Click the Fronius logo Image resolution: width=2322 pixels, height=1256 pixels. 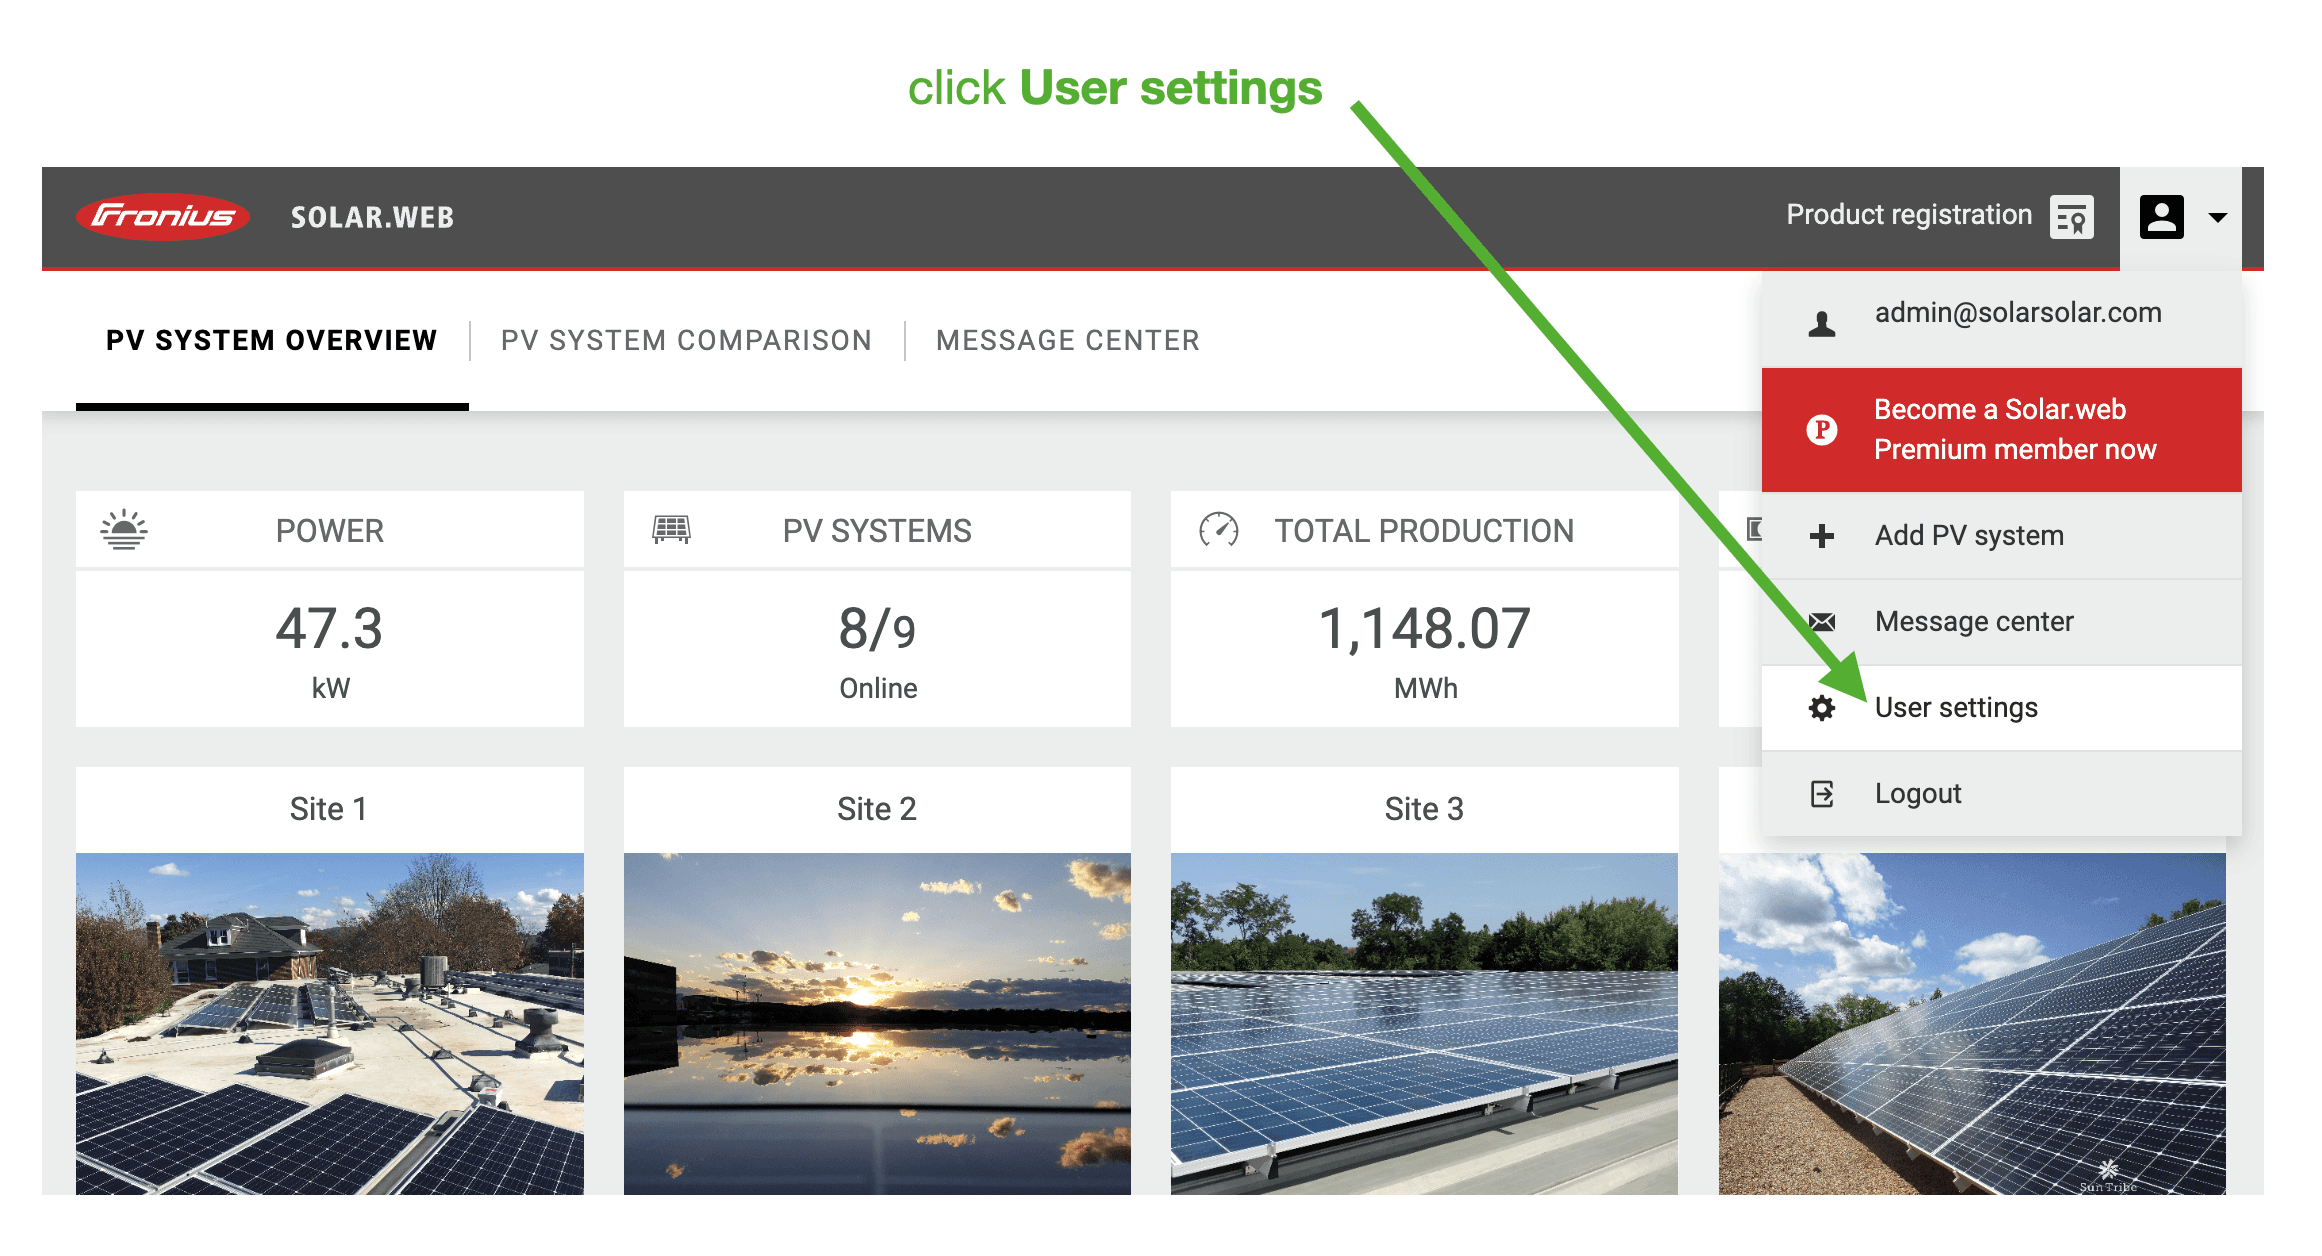[163, 216]
